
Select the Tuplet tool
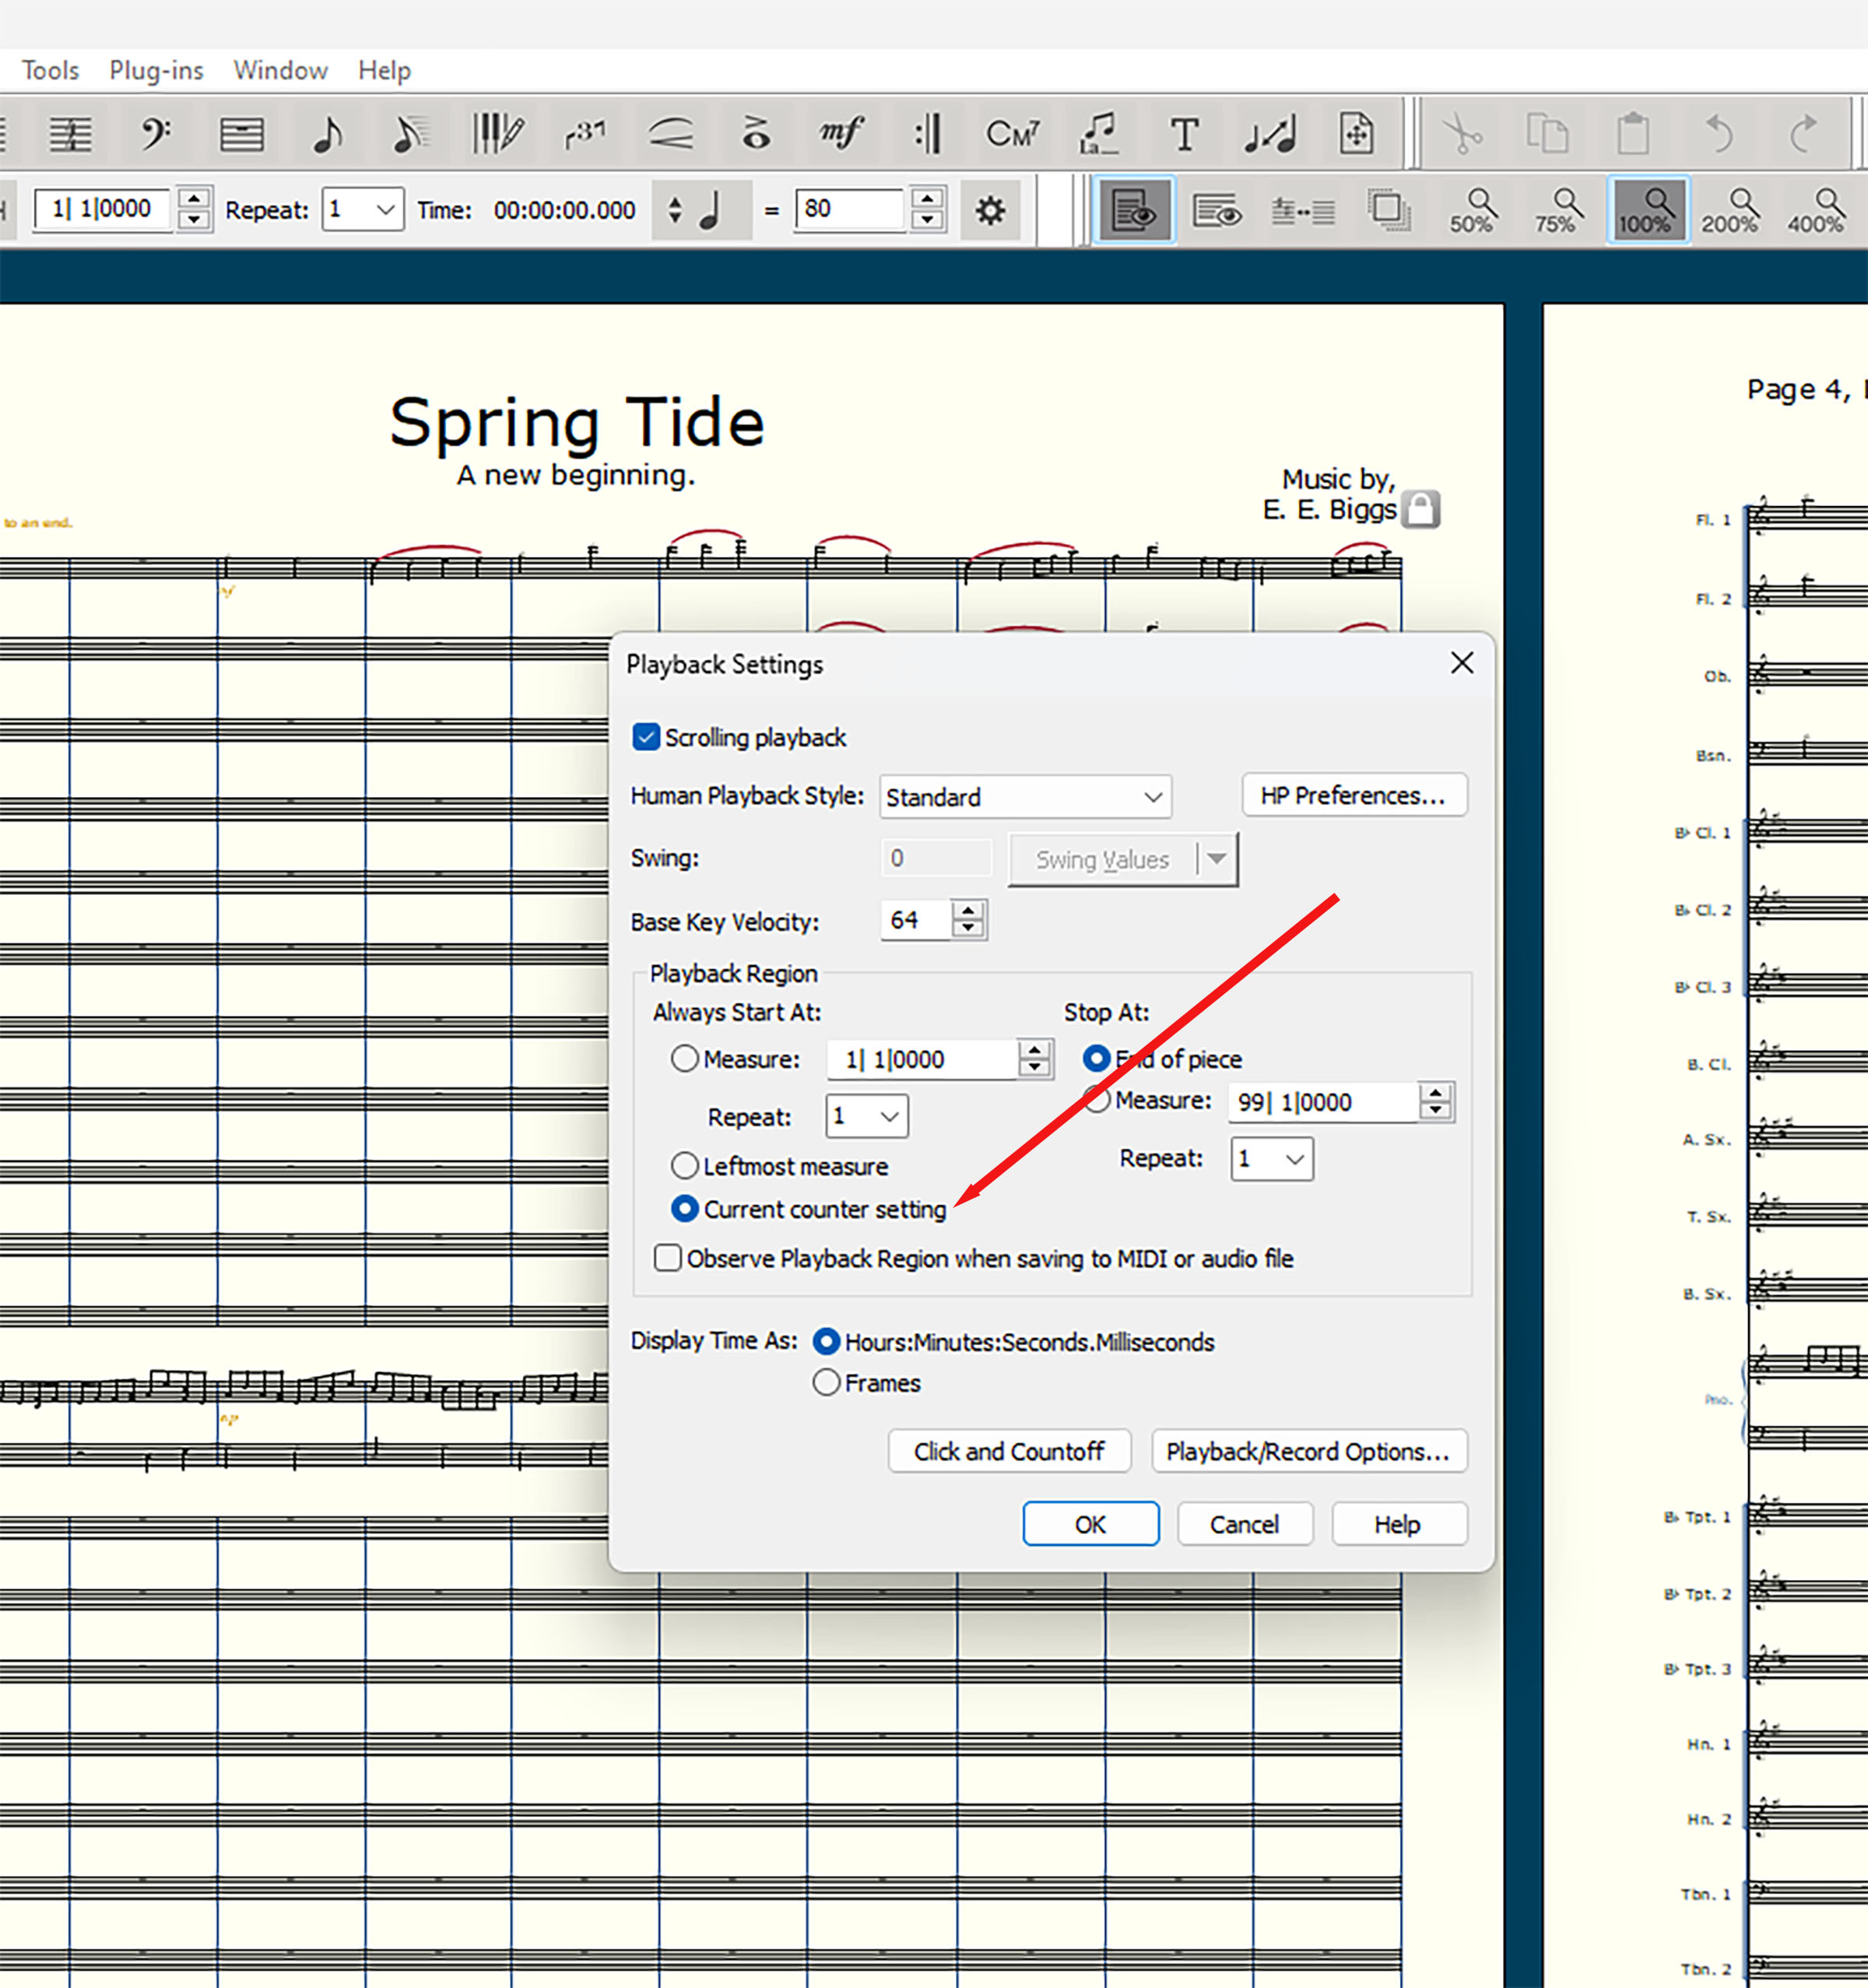pyautogui.click(x=585, y=133)
